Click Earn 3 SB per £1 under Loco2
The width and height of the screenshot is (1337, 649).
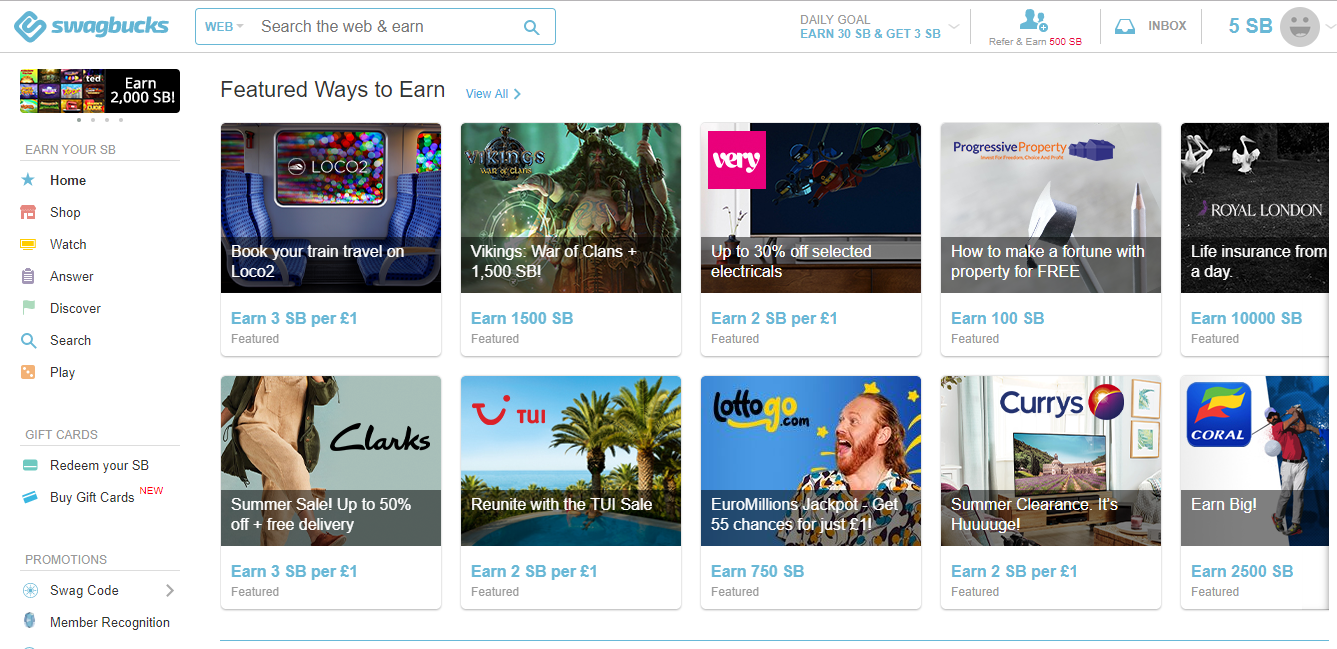pyautogui.click(x=294, y=318)
